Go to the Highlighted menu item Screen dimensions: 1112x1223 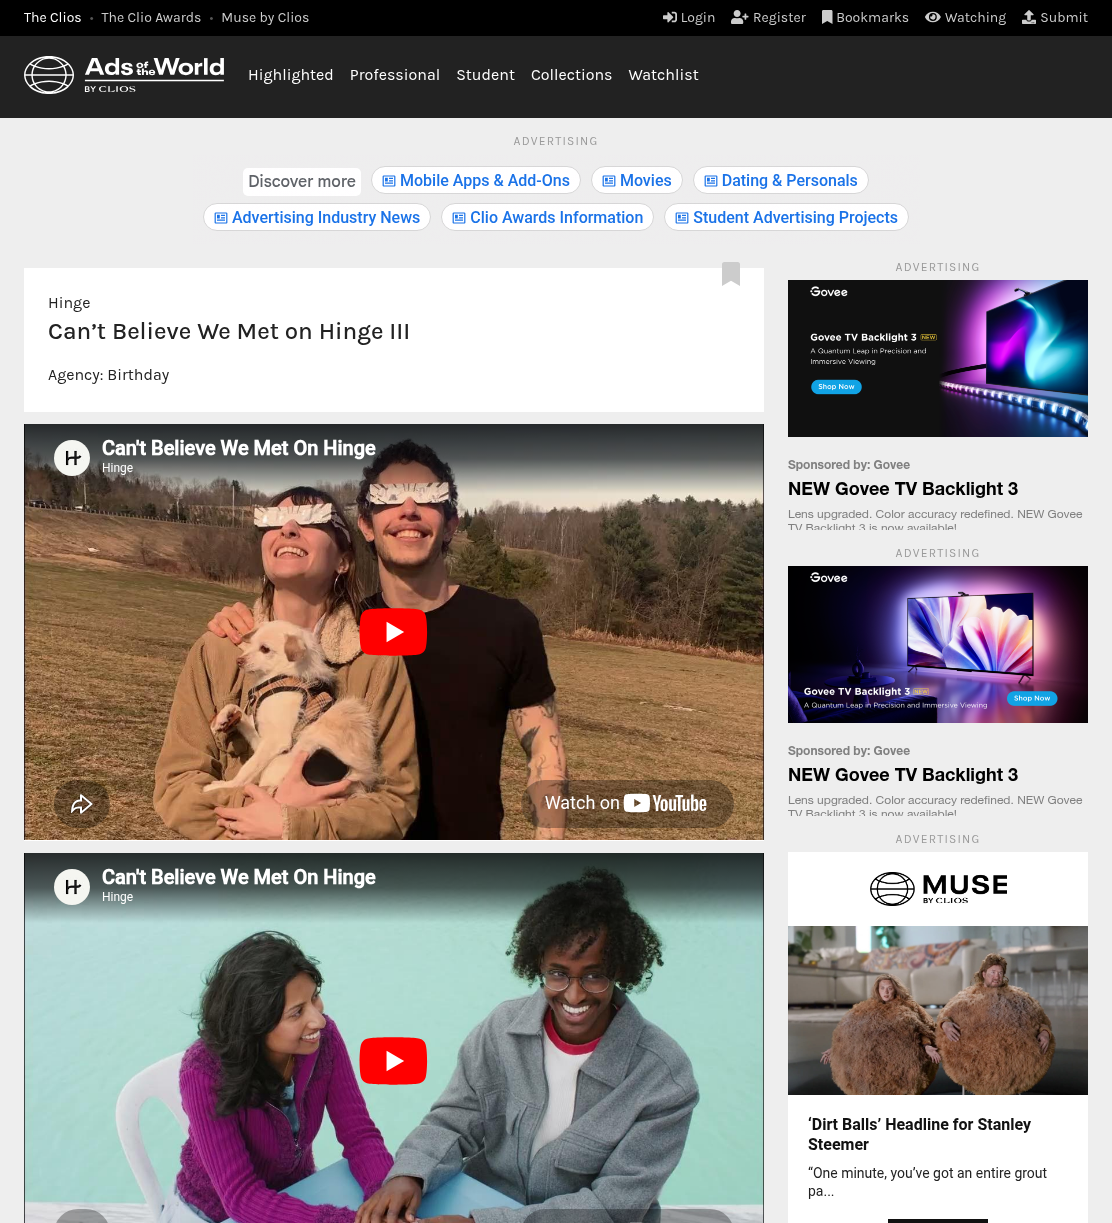point(291,75)
